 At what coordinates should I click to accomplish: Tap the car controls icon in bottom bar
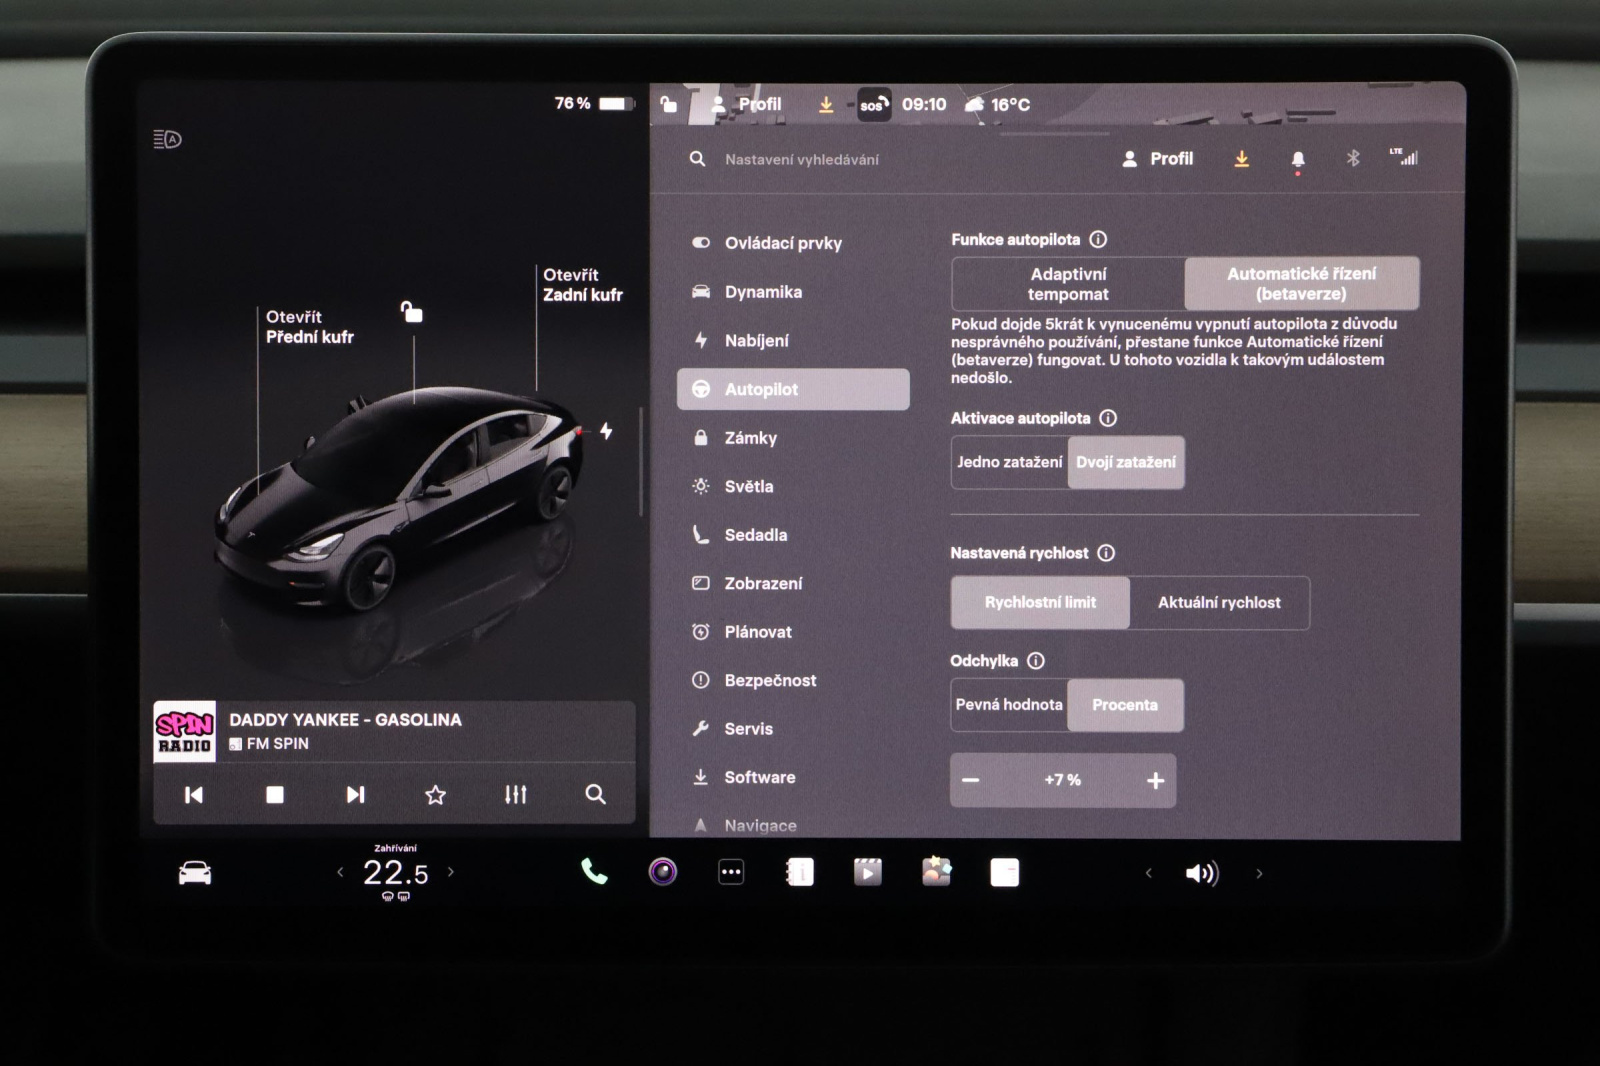pyautogui.click(x=195, y=873)
